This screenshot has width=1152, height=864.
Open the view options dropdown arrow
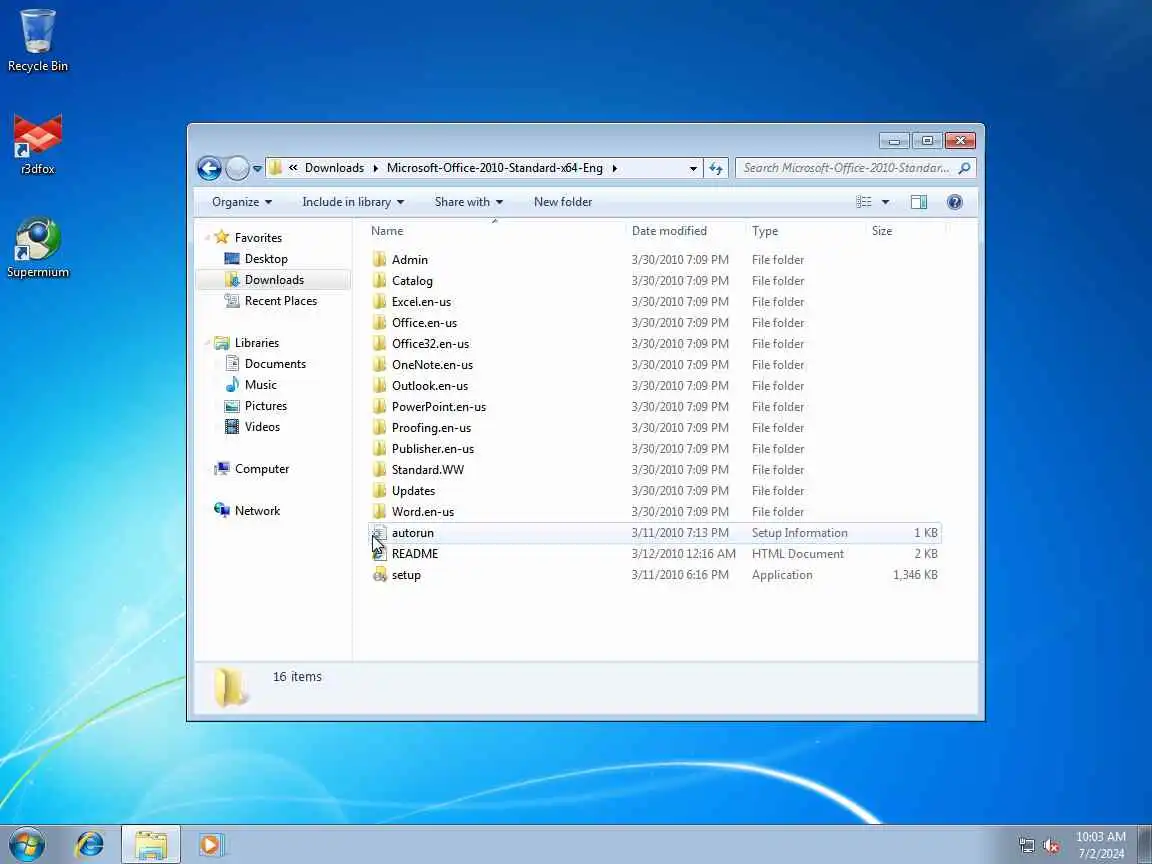click(885, 202)
